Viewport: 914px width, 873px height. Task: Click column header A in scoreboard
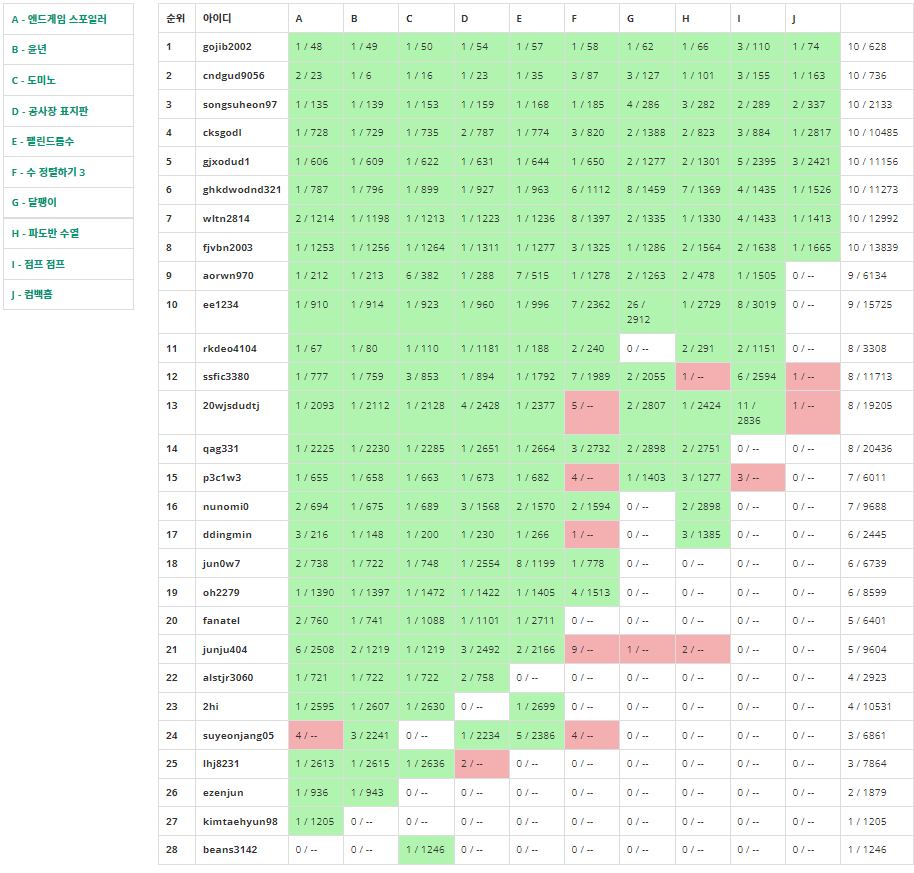point(298,19)
